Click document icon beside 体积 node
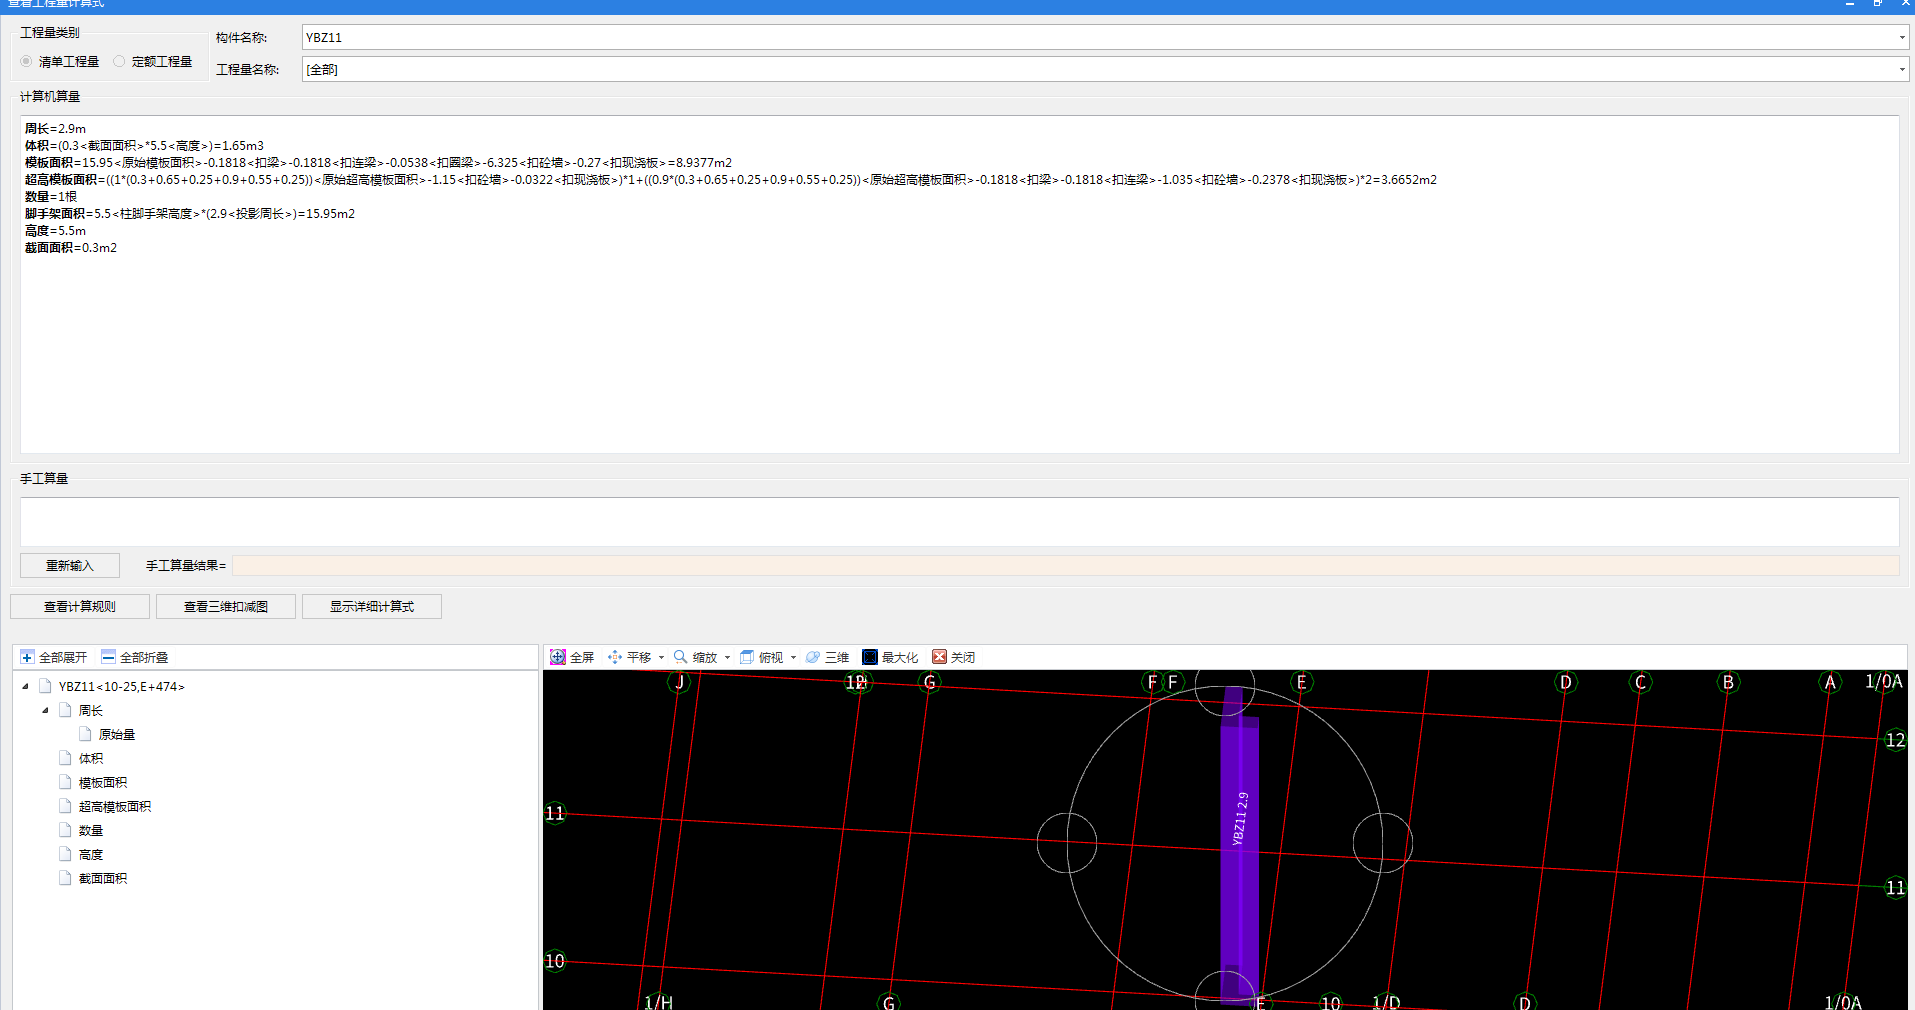Screen dimensions: 1915x1010 65,758
